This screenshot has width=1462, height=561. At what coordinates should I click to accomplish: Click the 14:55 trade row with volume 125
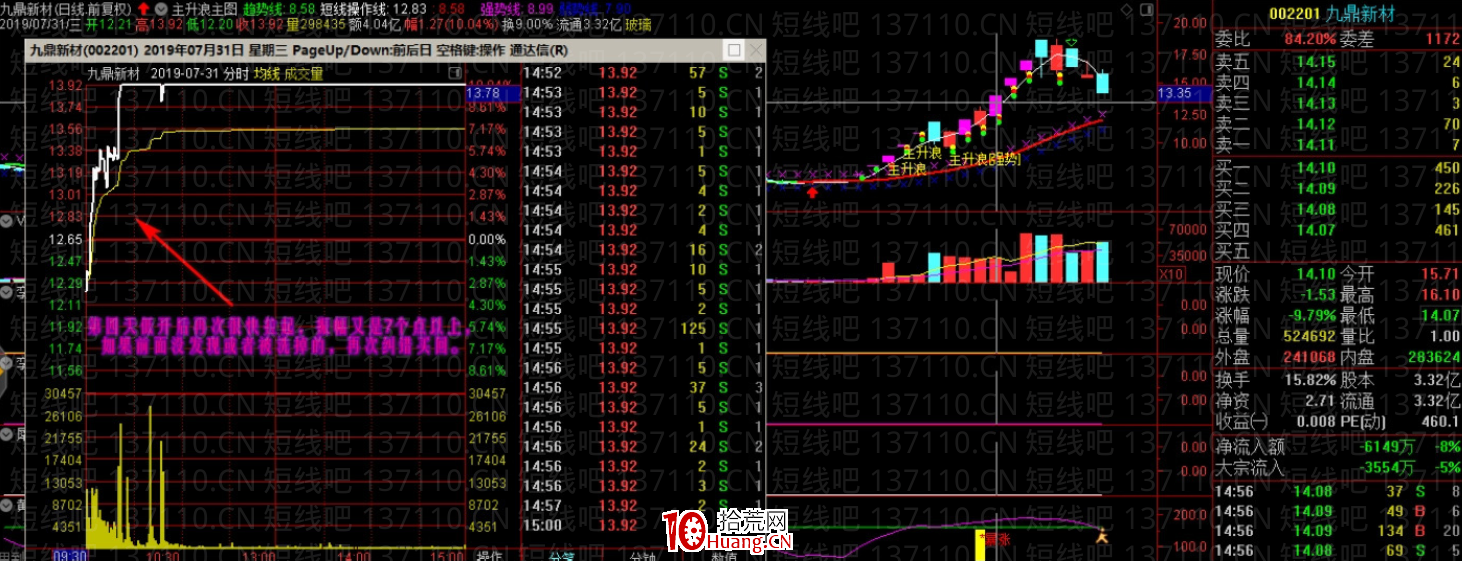(644, 328)
